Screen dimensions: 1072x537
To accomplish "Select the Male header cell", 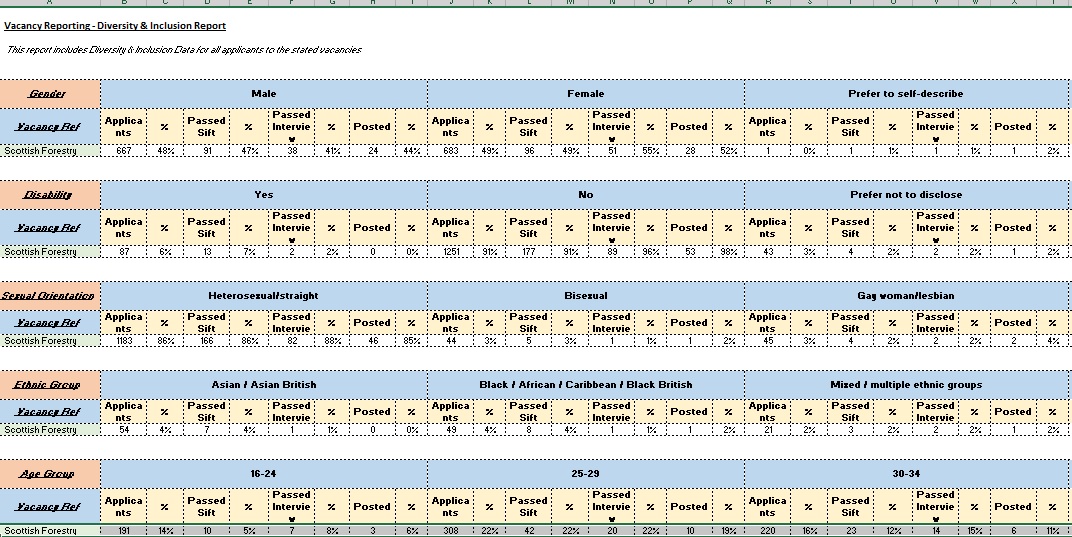I will tap(263, 93).
